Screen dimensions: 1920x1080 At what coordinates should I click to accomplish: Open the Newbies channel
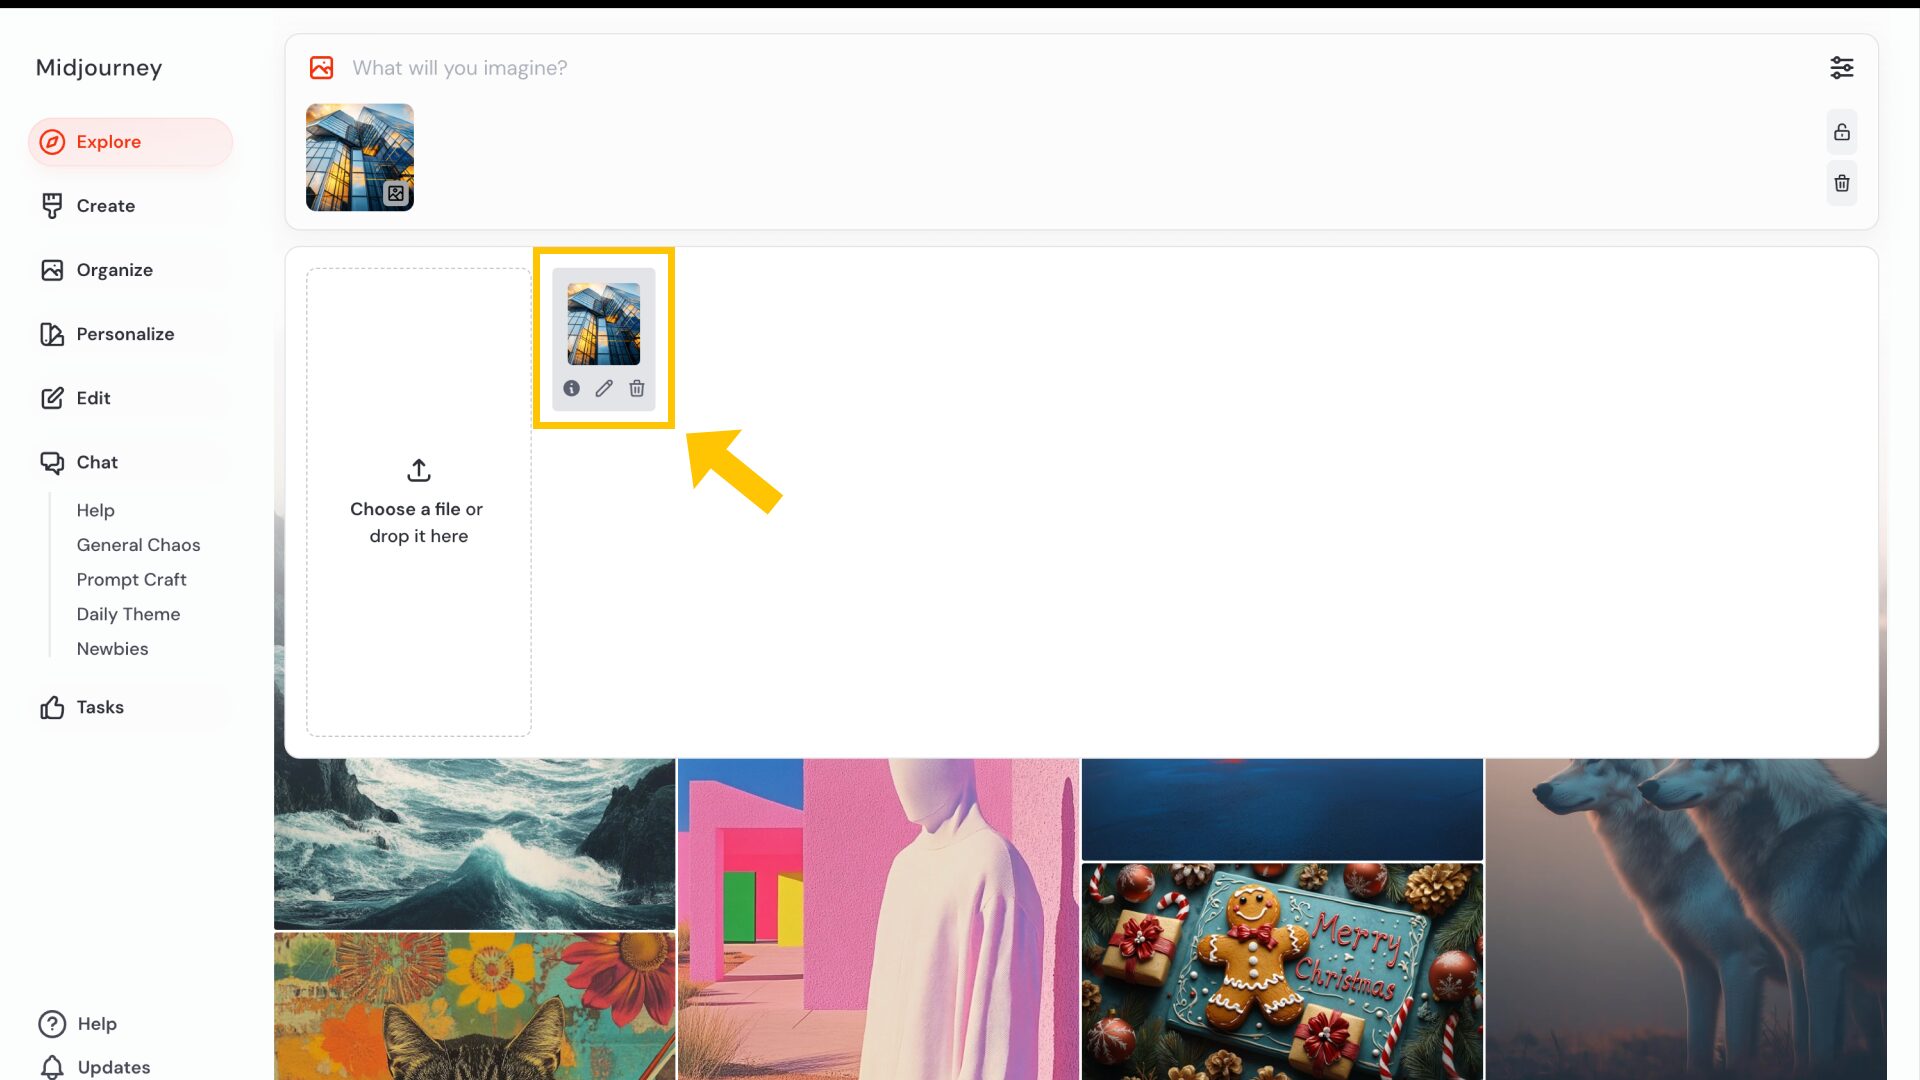[112, 648]
